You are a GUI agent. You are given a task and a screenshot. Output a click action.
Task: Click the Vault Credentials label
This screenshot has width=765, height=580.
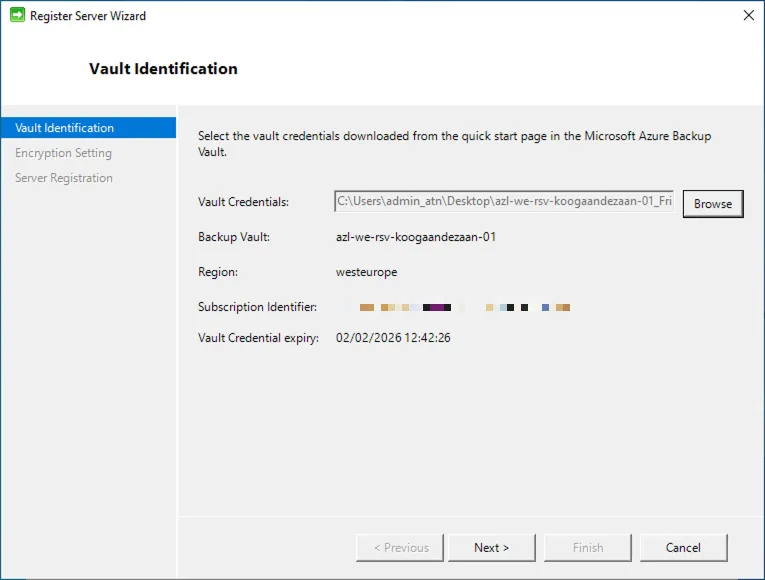pyautogui.click(x=243, y=202)
